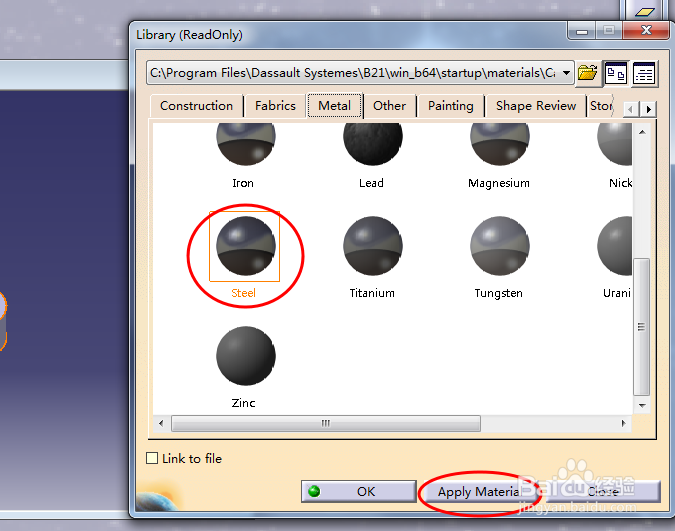
Task: Select the Zinc material sphere
Action: [x=246, y=356]
